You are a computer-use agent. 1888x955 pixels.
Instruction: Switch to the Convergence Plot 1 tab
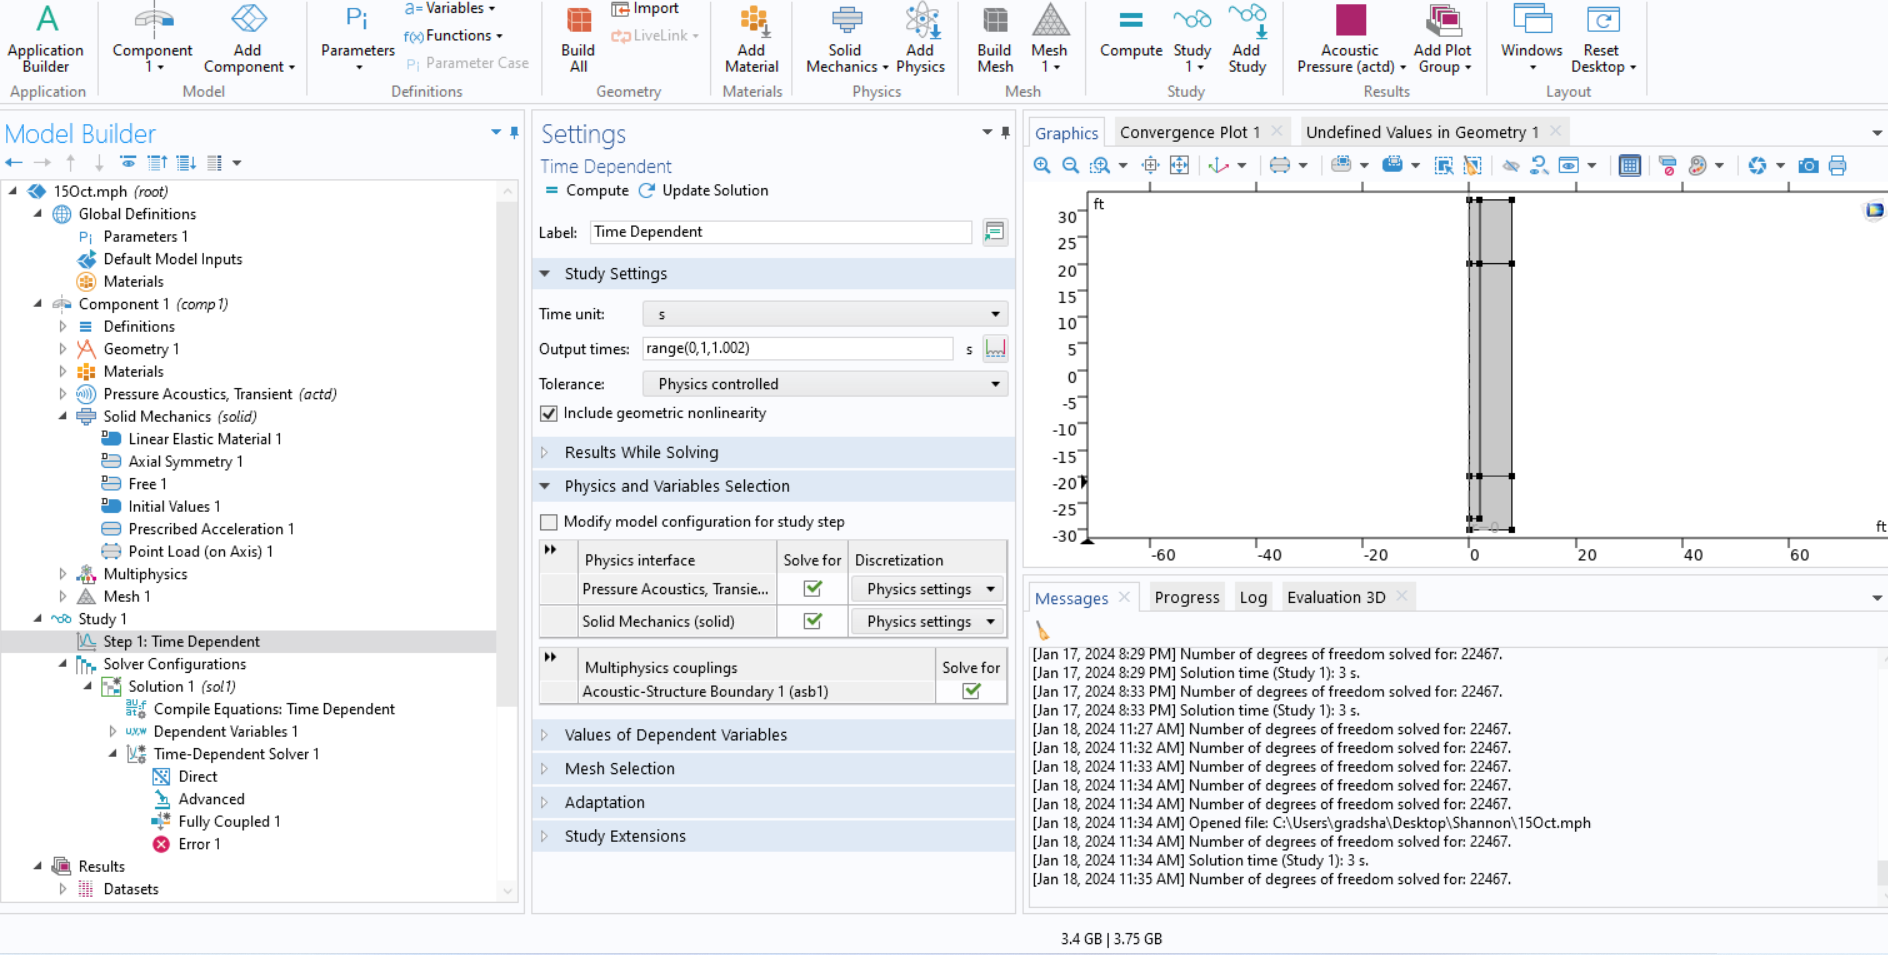(x=1189, y=132)
